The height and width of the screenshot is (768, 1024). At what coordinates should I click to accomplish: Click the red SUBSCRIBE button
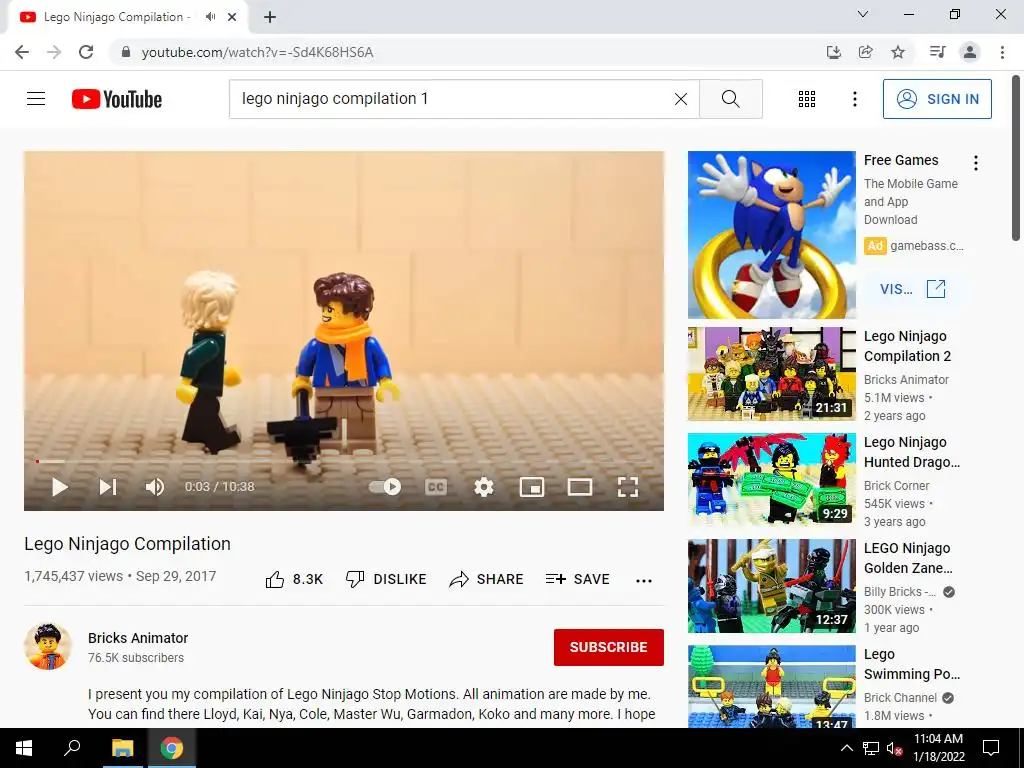click(x=609, y=647)
